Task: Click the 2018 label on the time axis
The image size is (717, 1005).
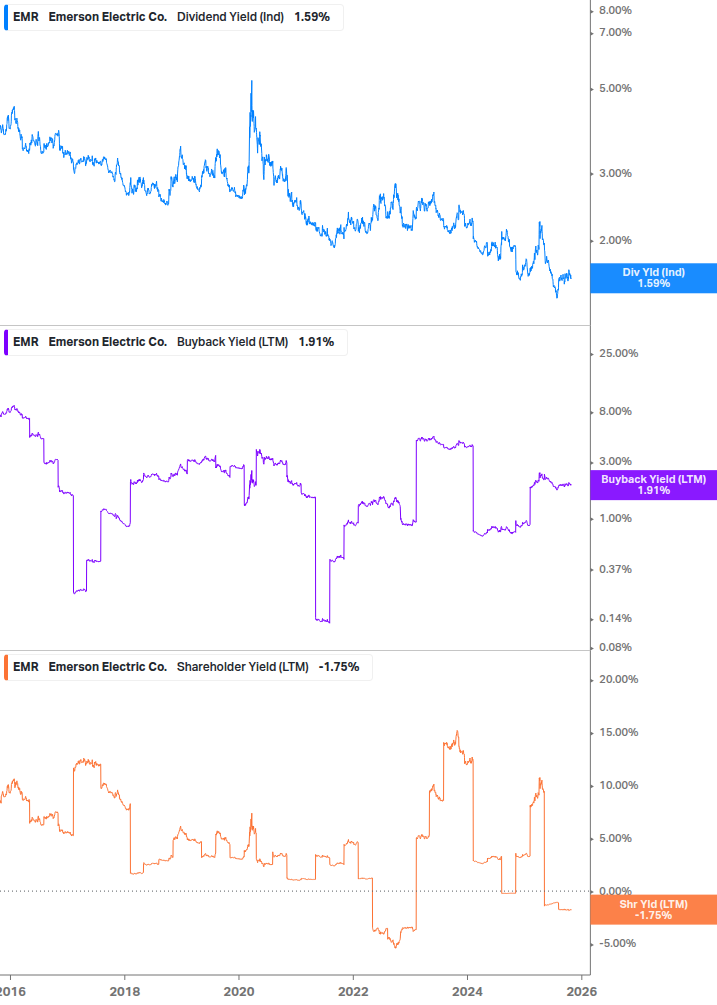Action: [124, 991]
